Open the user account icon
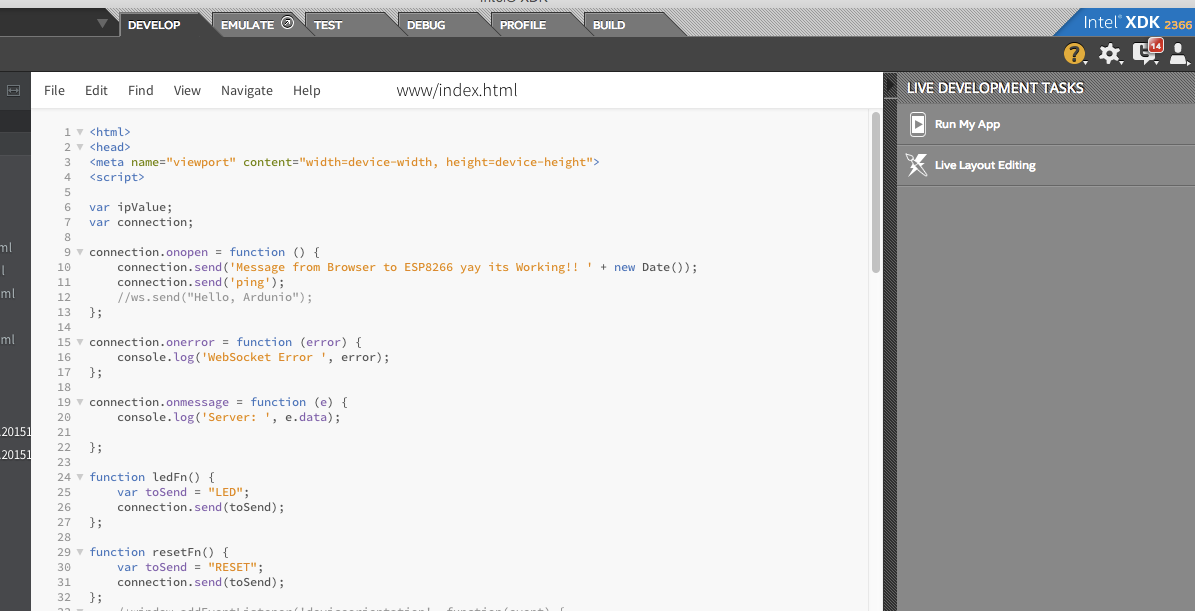The image size is (1195, 611). coord(1179,53)
